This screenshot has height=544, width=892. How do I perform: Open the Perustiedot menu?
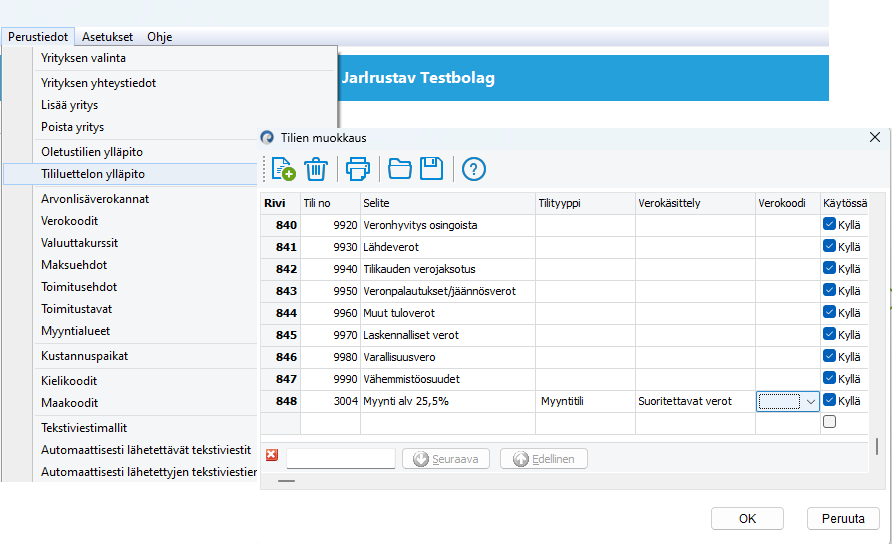pyautogui.click(x=38, y=36)
